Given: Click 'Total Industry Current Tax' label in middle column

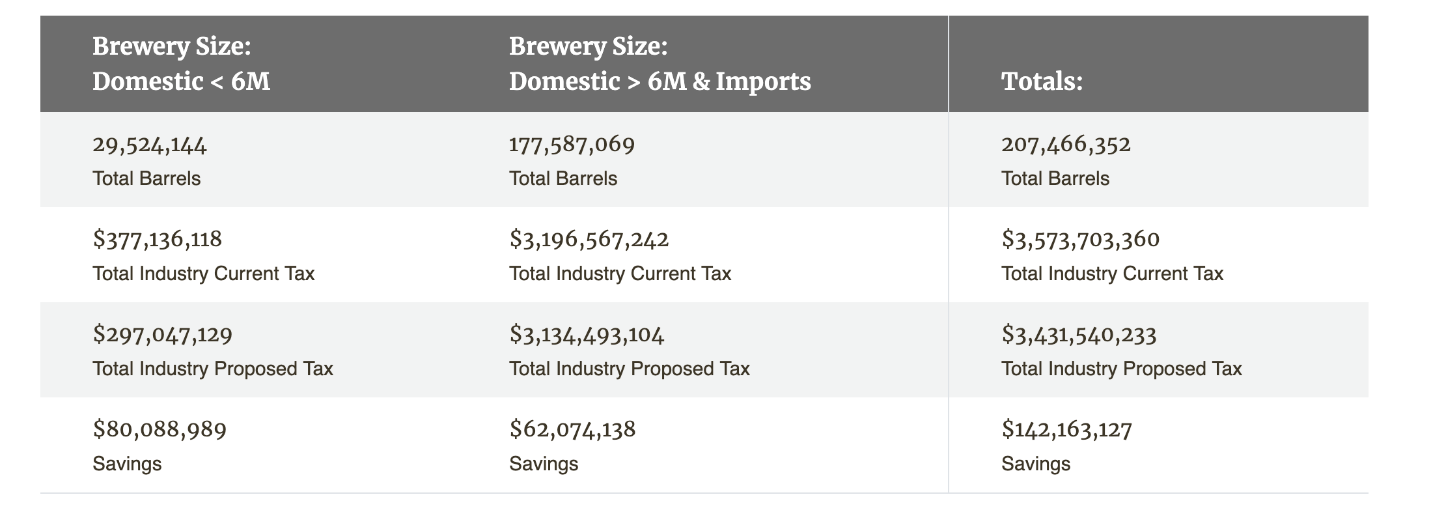Looking at the screenshot, I should 620,274.
